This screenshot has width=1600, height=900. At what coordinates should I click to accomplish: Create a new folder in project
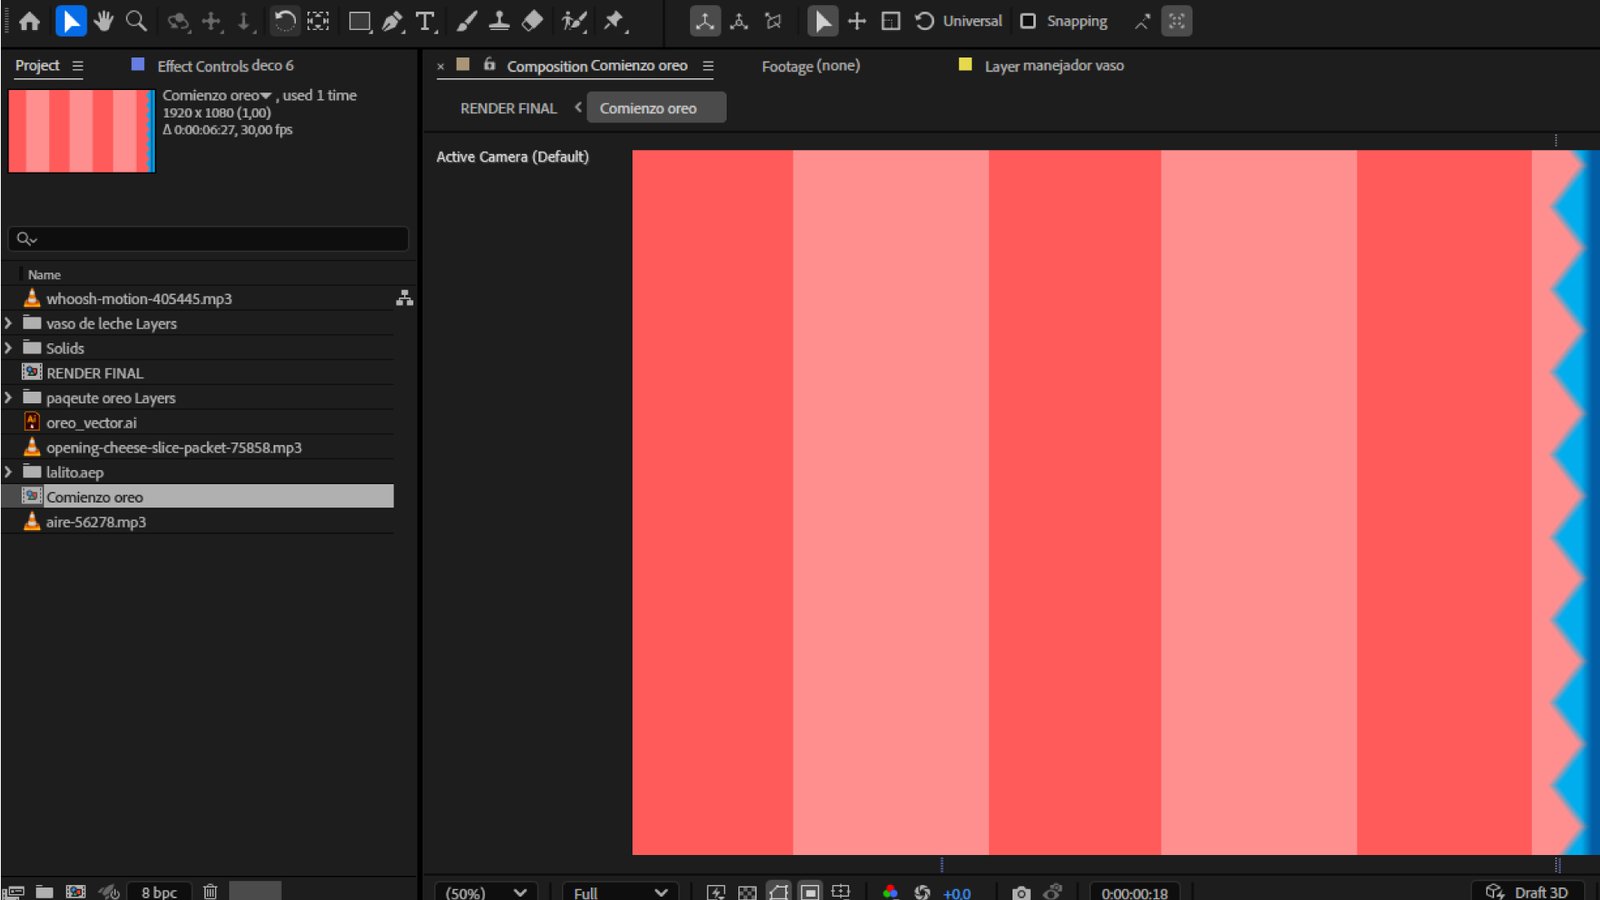(44, 892)
